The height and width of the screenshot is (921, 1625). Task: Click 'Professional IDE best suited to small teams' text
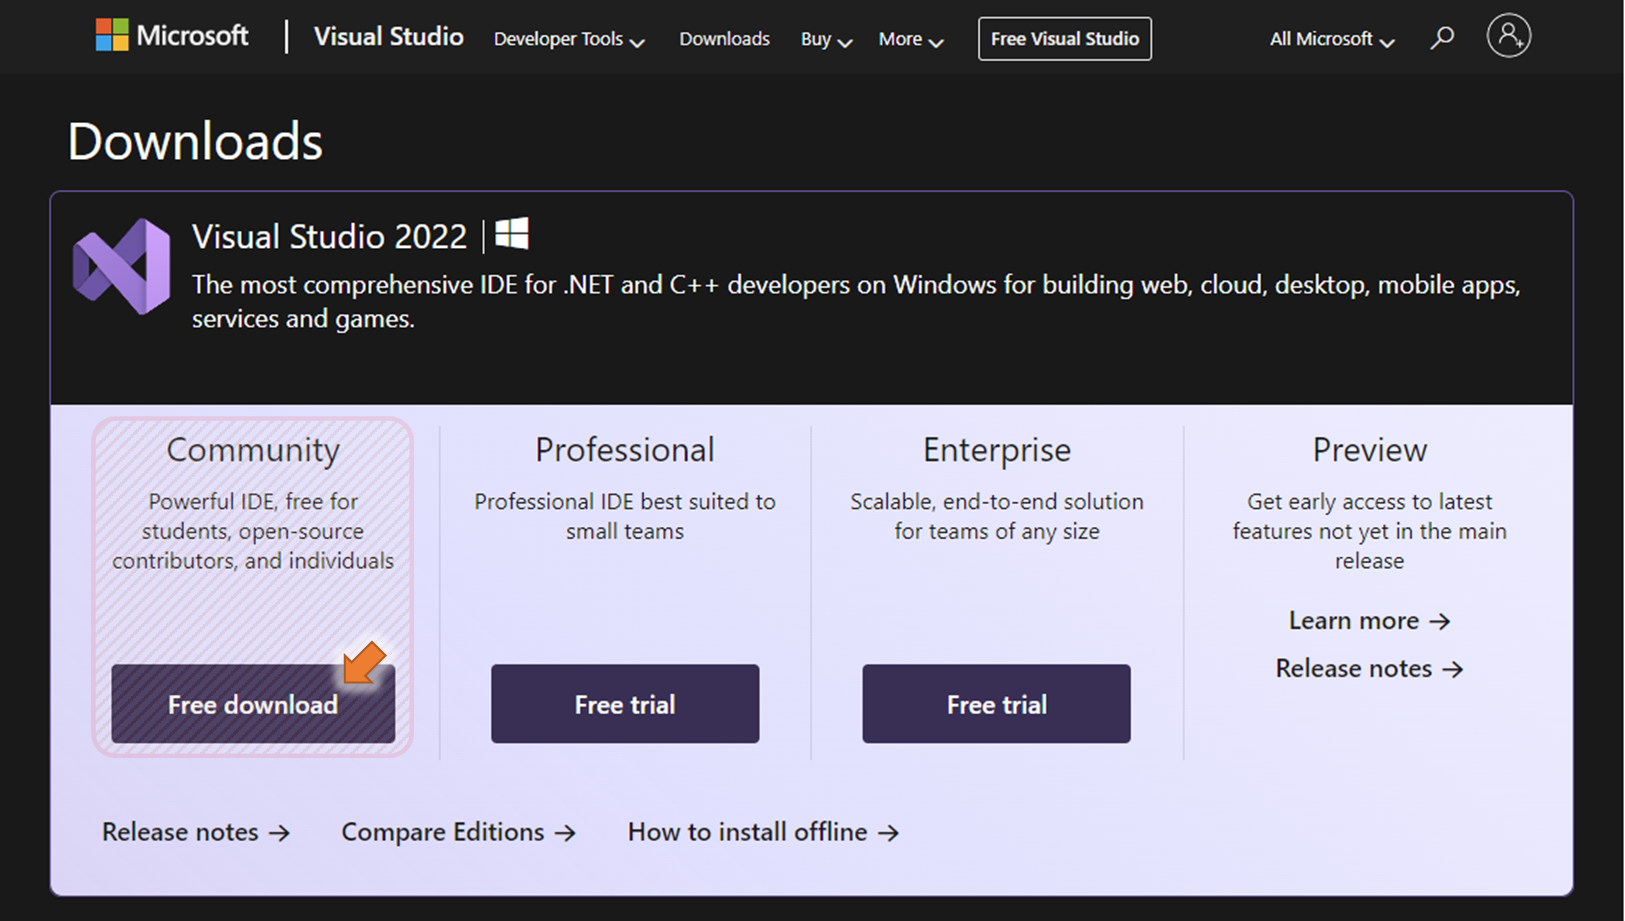click(x=625, y=516)
